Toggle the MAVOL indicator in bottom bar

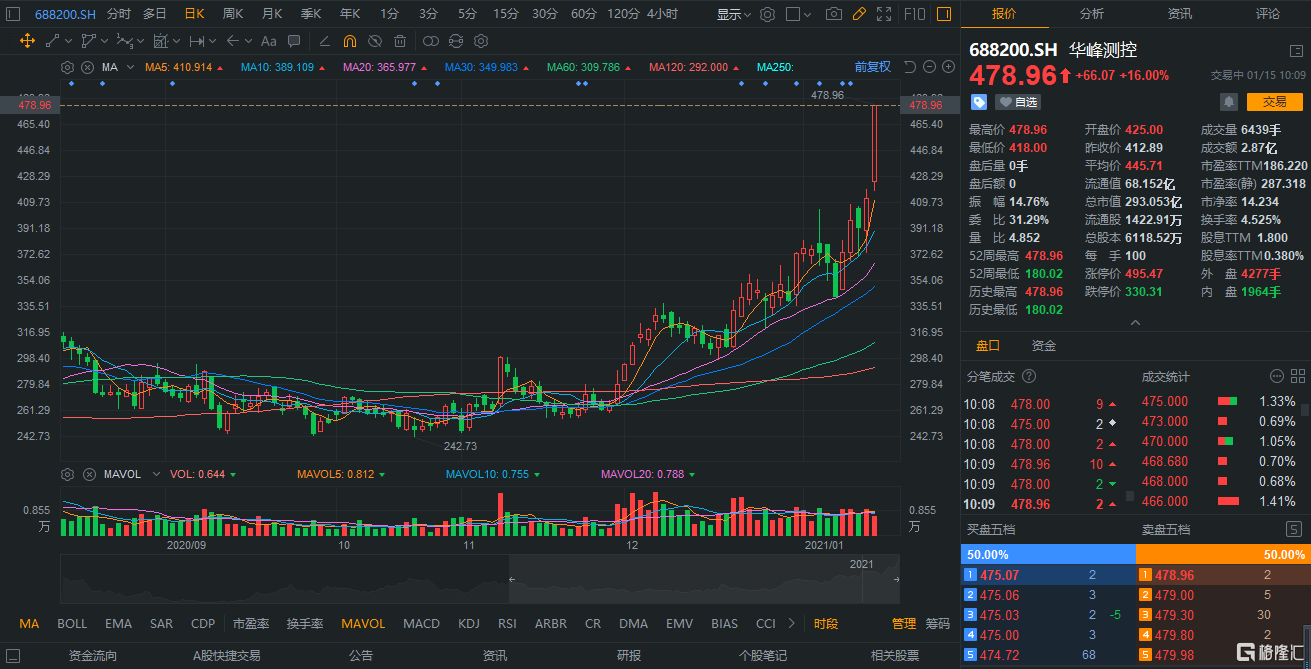pos(363,623)
